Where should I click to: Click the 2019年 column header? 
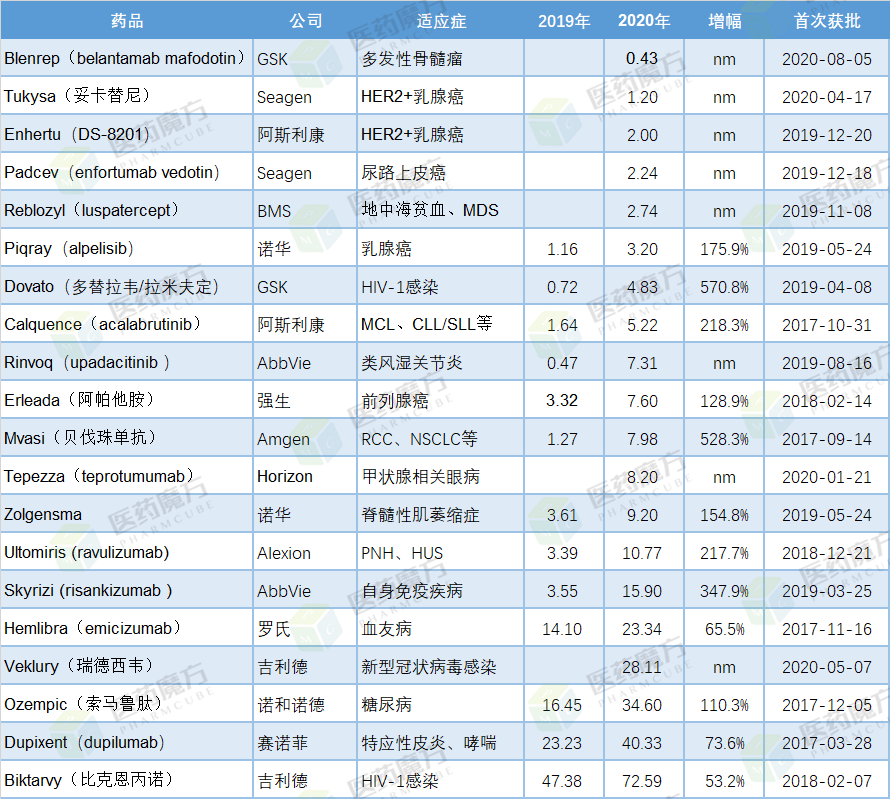pyautogui.click(x=564, y=20)
